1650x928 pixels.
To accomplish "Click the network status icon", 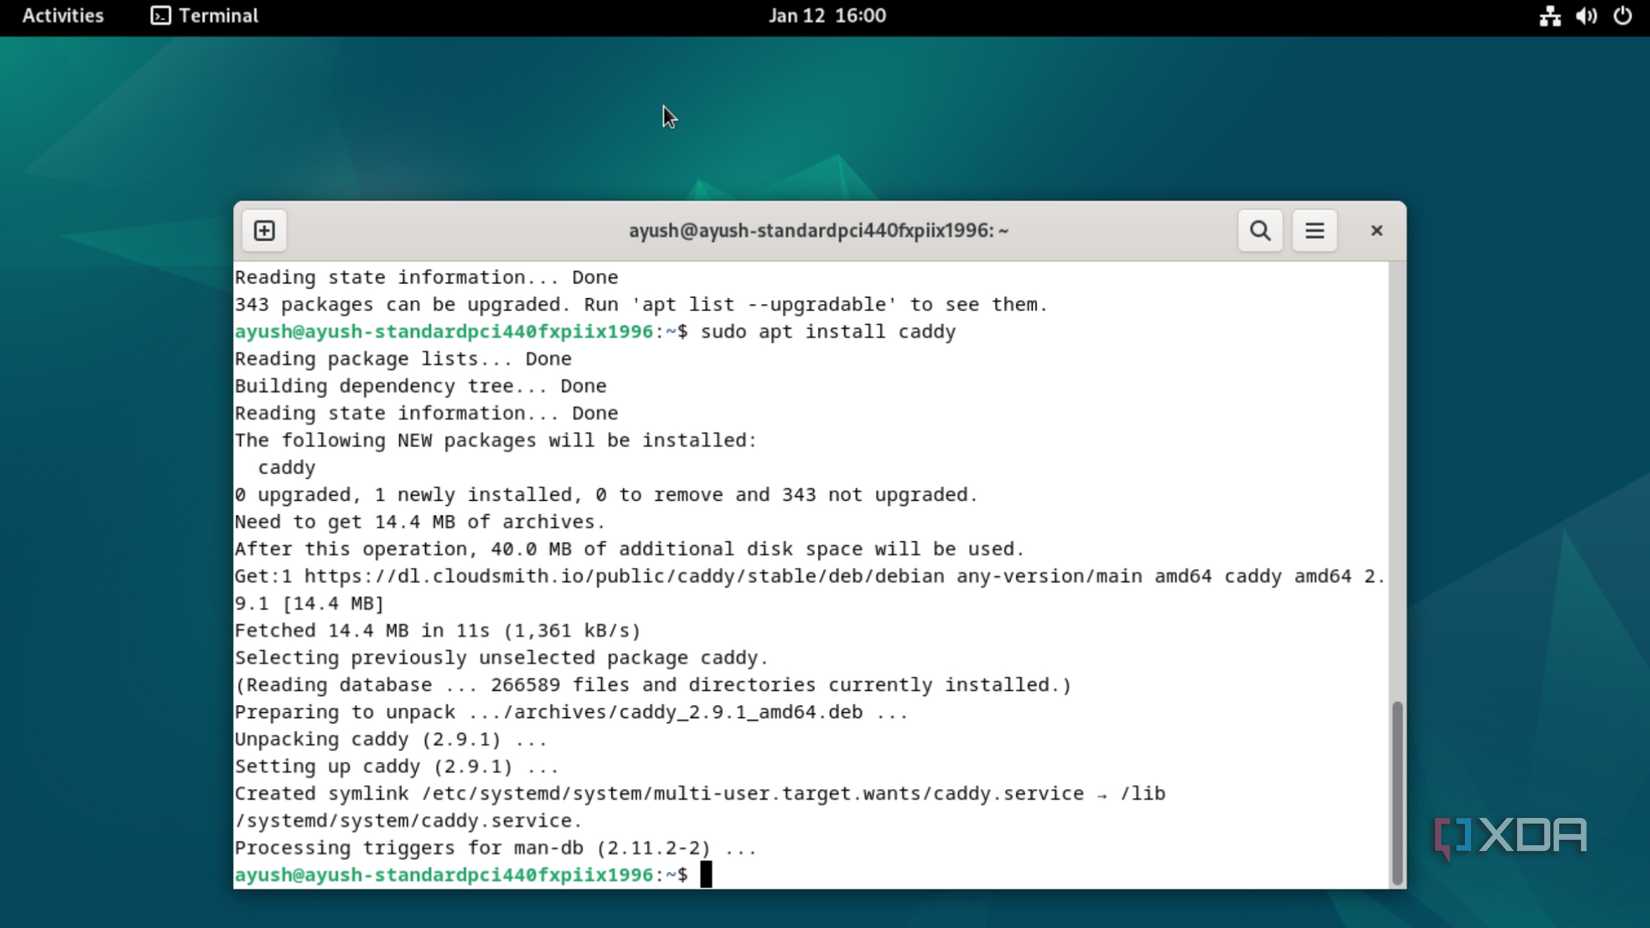I will coord(1549,15).
